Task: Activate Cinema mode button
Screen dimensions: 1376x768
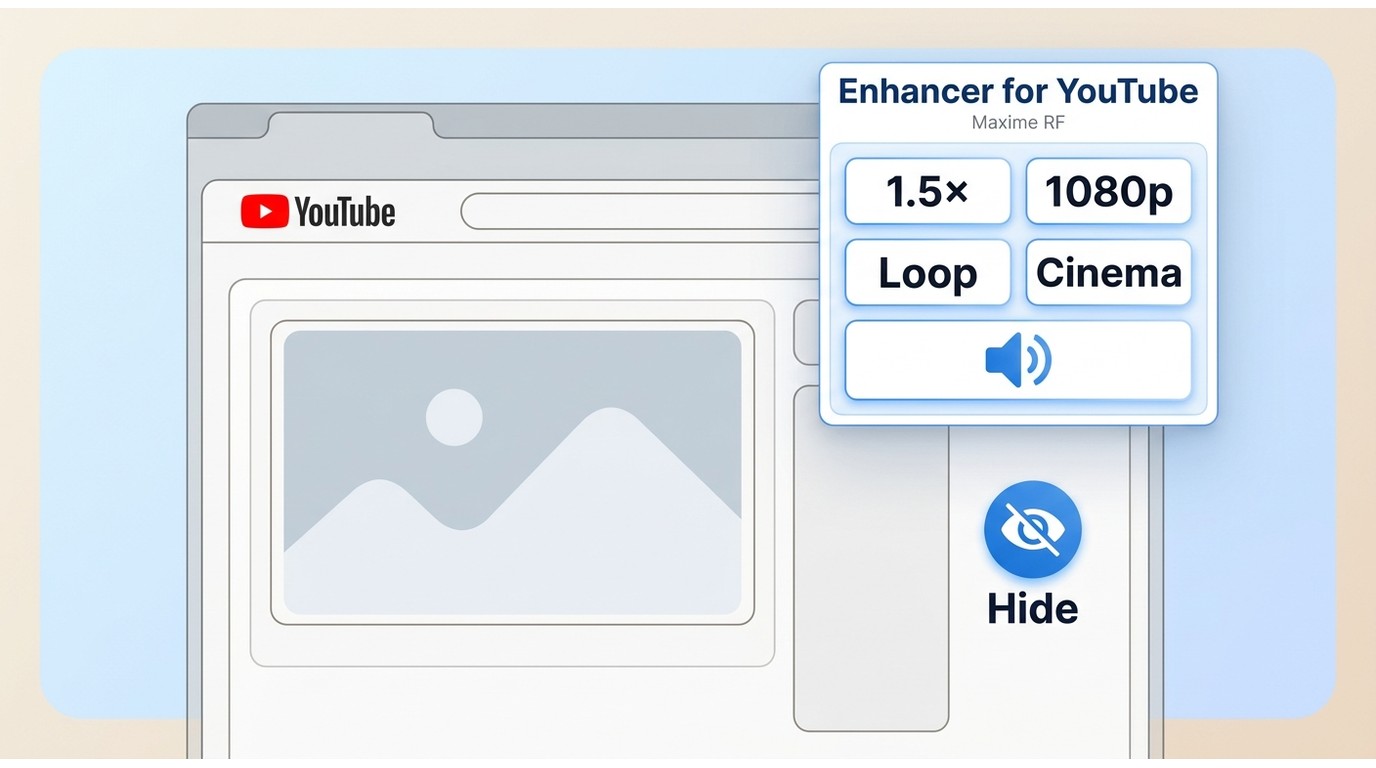Action: pyautogui.click(x=1109, y=272)
